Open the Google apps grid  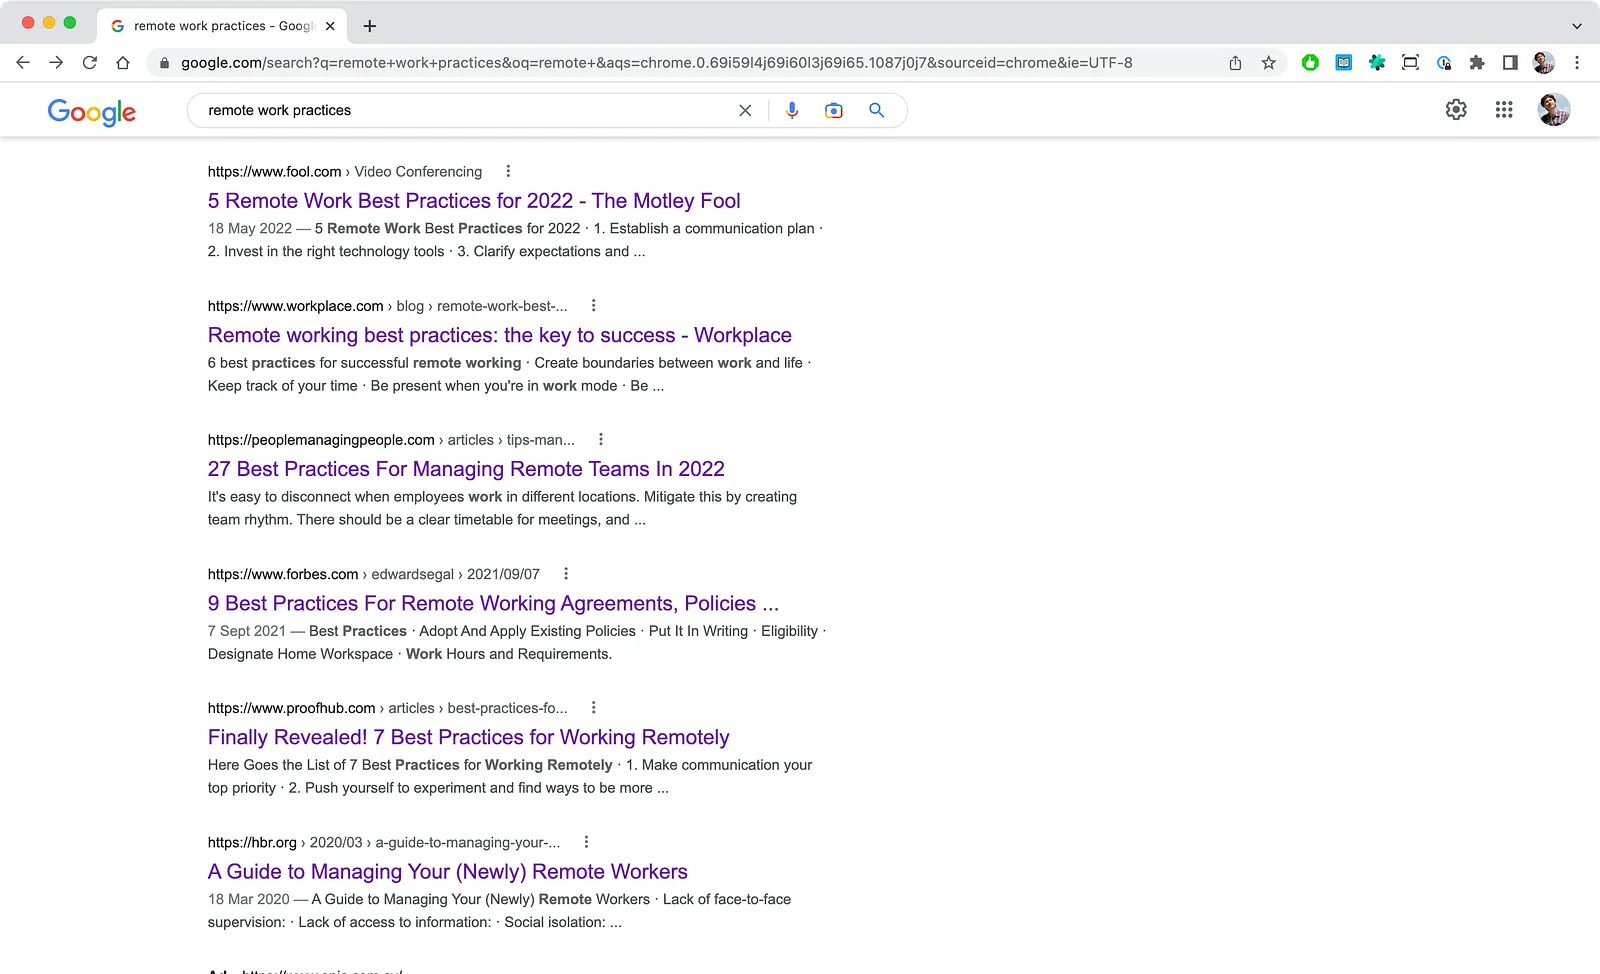click(x=1504, y=110)
